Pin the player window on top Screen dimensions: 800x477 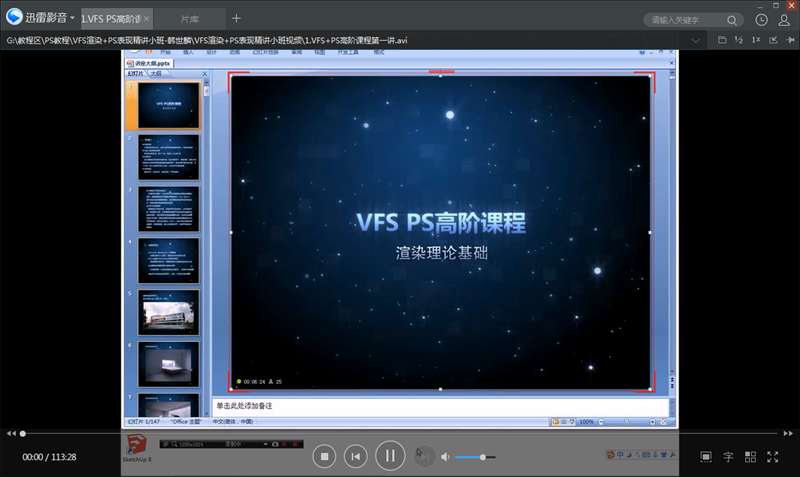click(790, 40)
